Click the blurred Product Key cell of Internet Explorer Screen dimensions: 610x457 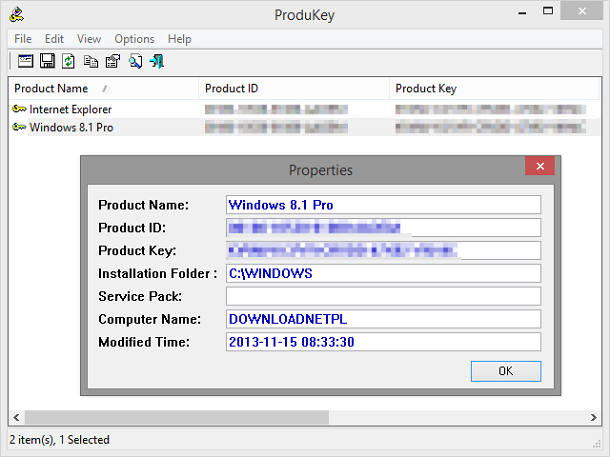tap(491, 109)
